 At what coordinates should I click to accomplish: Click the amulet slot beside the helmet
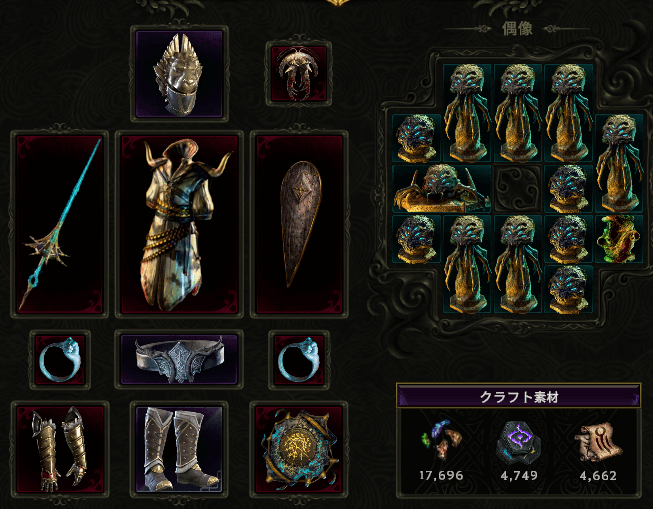coord(299,74)
